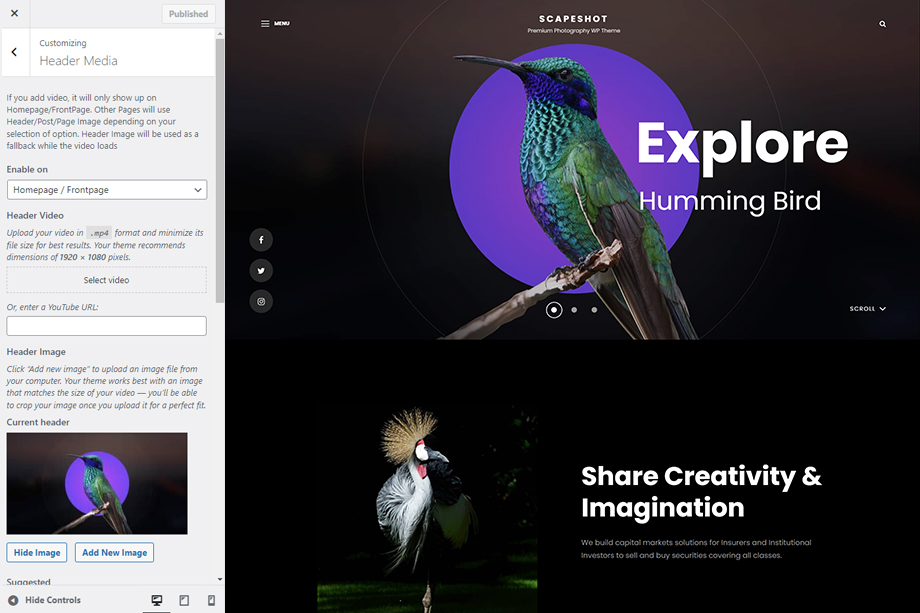Open the Facebook social icon link

tap(261, 240)
